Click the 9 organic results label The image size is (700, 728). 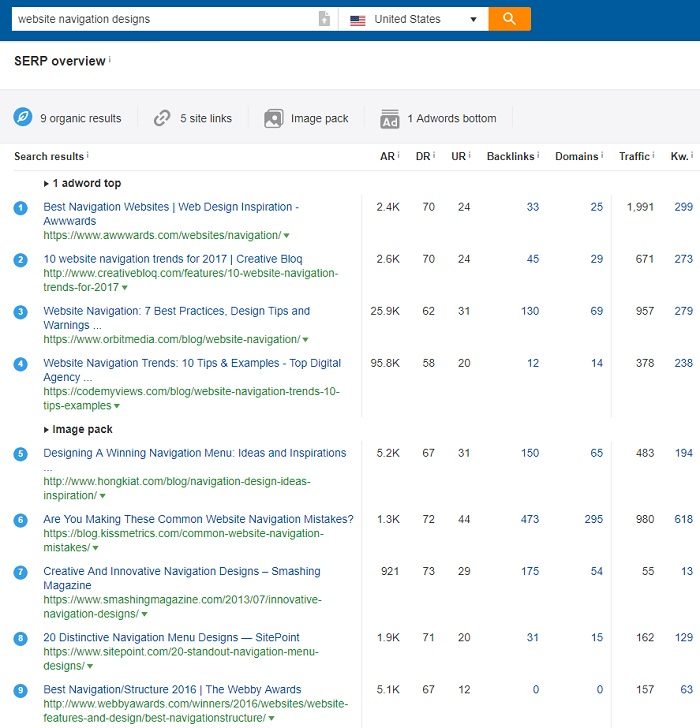tap(81, 118)
